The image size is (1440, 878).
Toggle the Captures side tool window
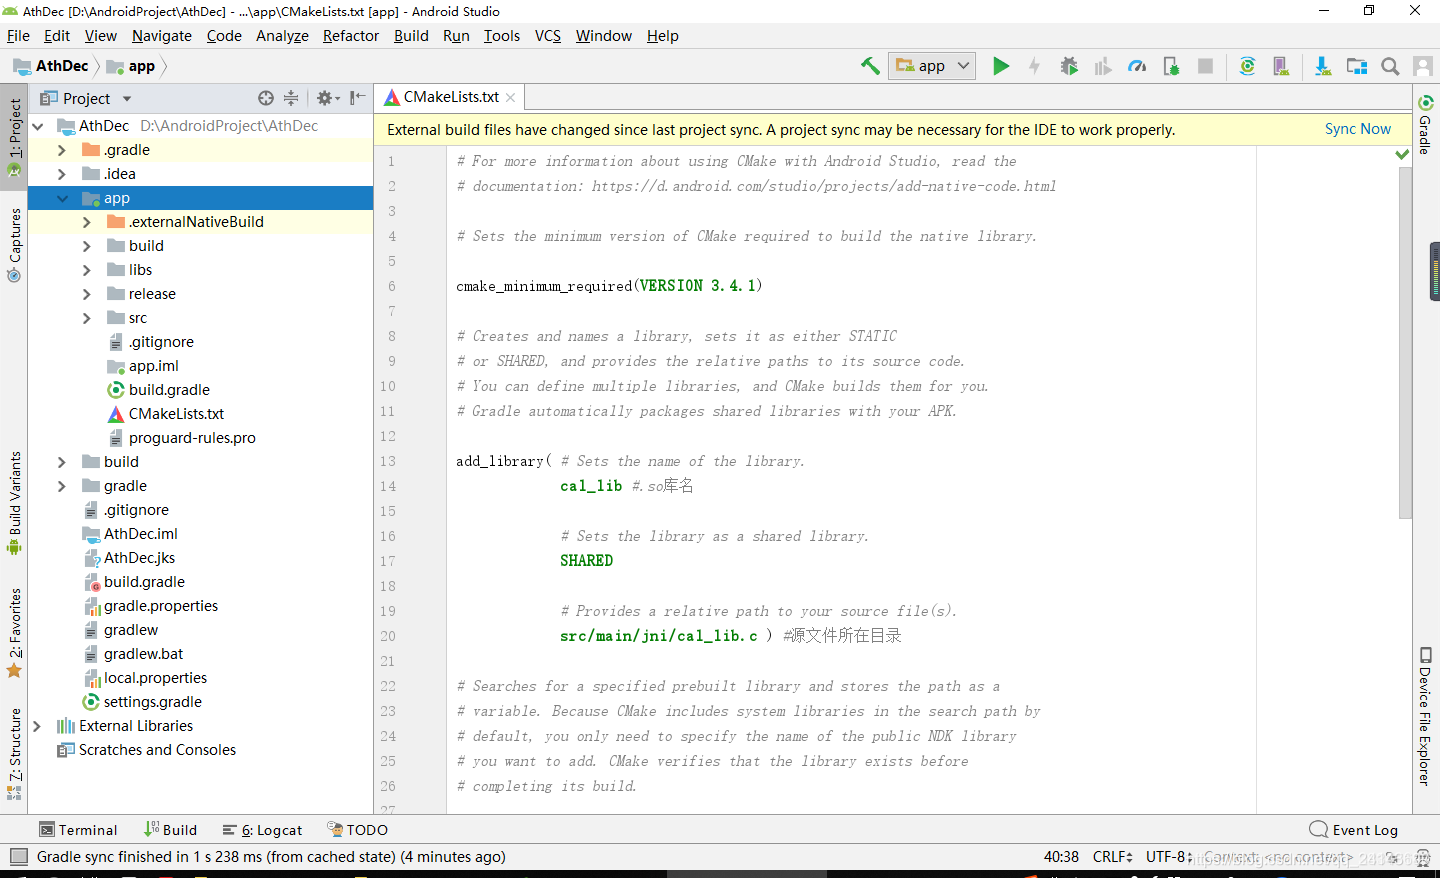[x=14, y=245]
